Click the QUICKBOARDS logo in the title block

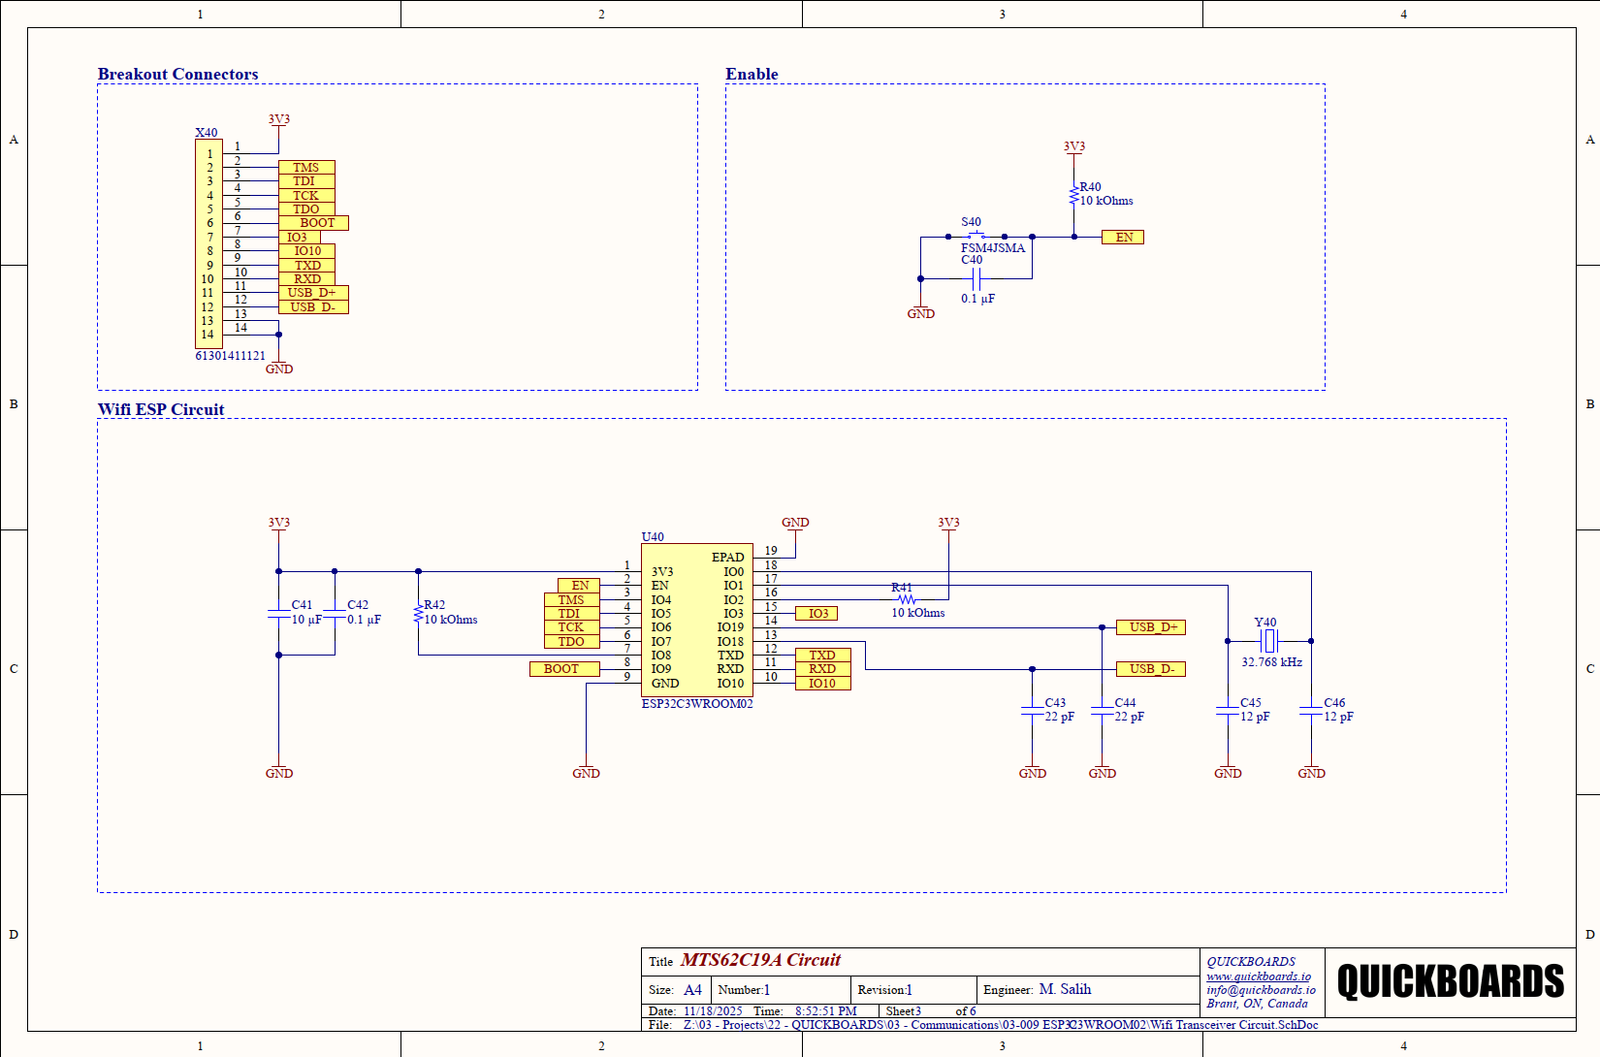click(x=1450, y=981)
